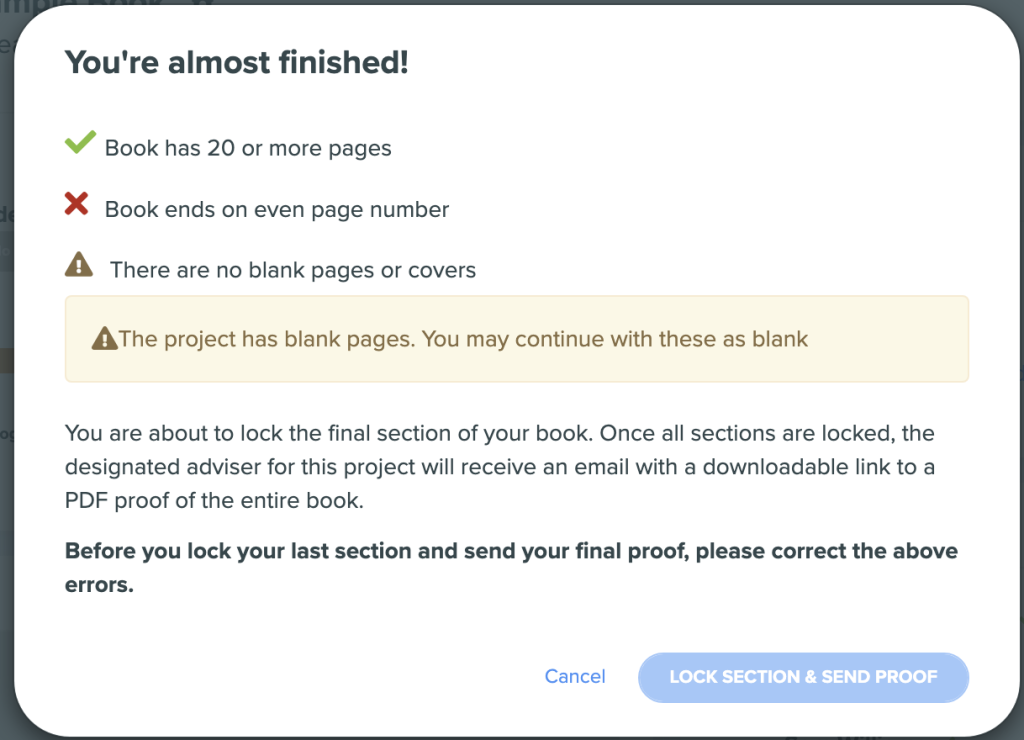Click the empty area of the yellow alert box
Viewport: 1024px width, 740px height.
(888, 339)
